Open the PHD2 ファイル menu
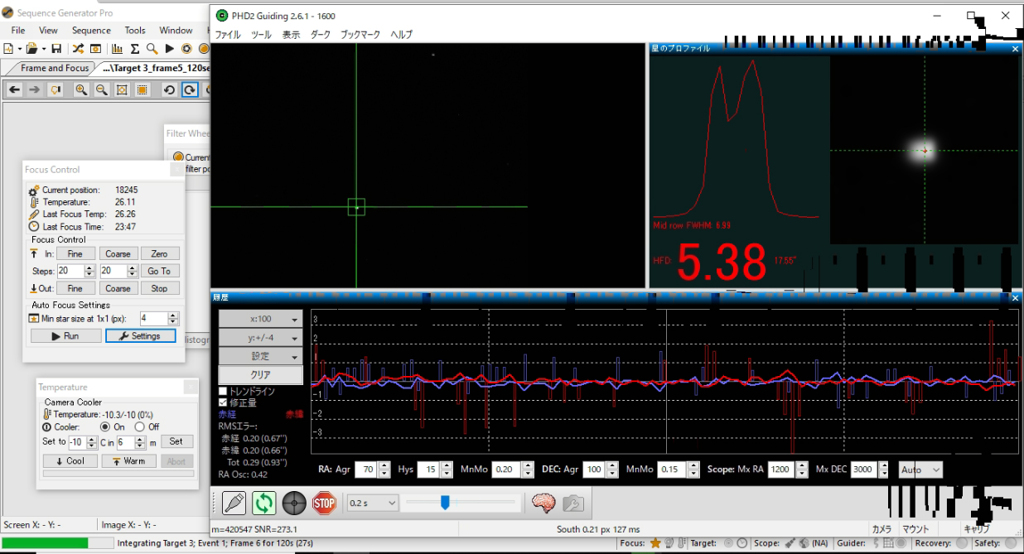 (228, 35)
